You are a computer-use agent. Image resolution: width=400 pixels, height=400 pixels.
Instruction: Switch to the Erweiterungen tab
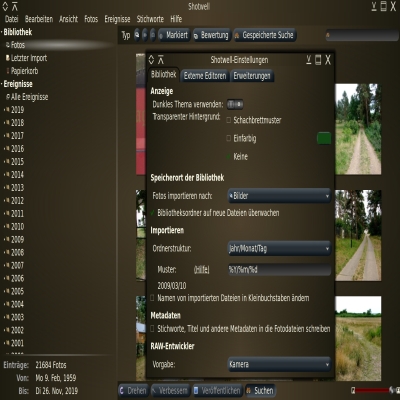[x=252, y=76]
